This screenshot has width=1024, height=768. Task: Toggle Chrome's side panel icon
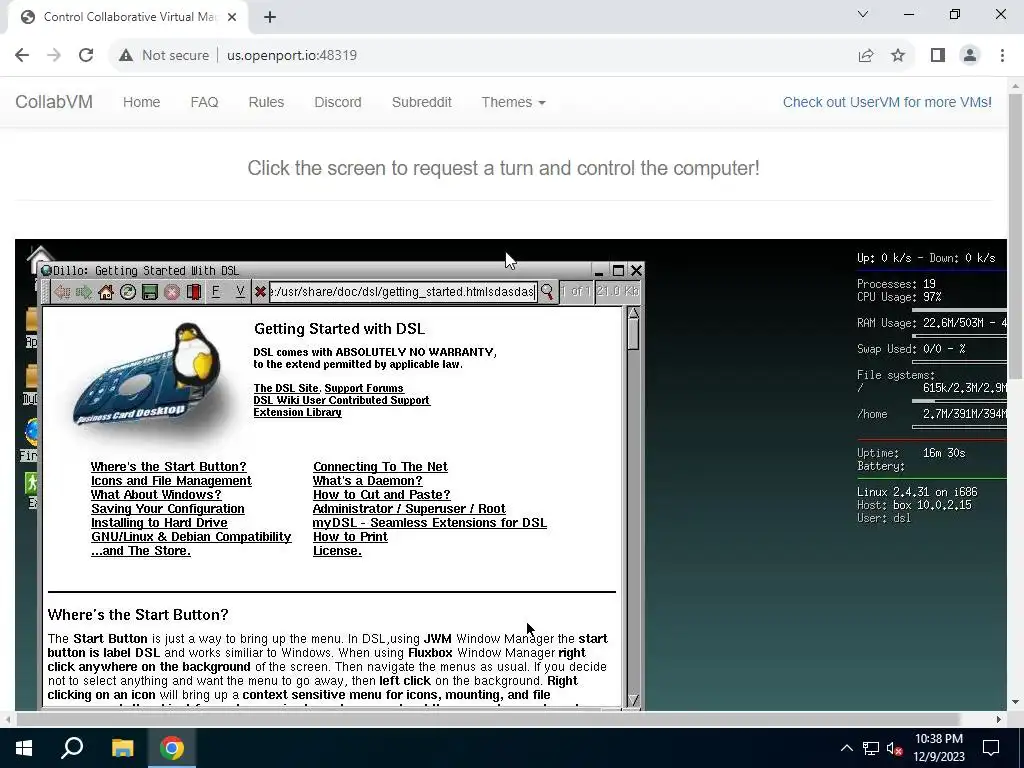pos(938,56)
